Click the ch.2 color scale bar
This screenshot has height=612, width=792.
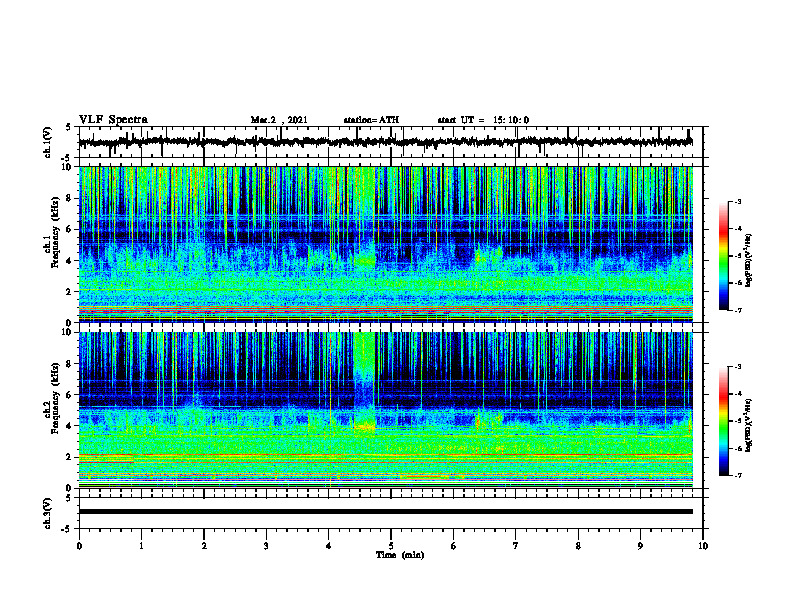click(723, 421)
